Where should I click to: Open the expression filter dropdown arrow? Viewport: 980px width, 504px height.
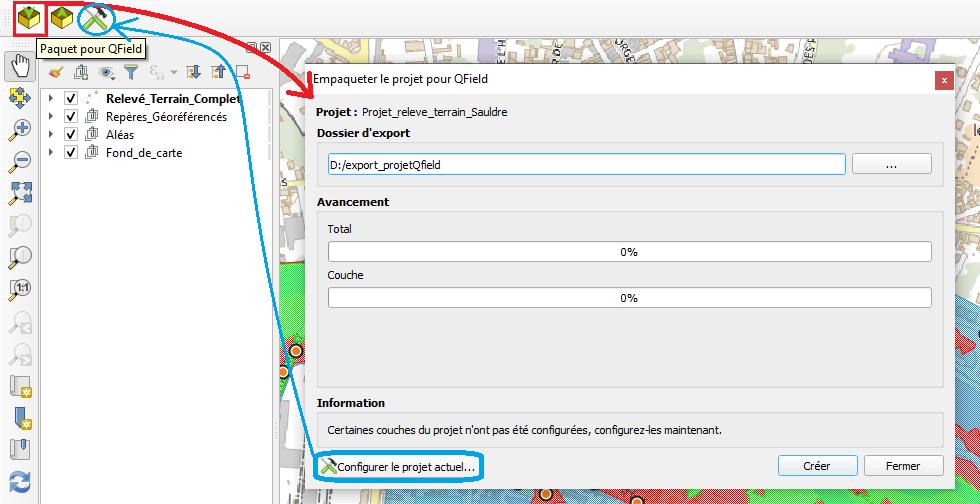[173, 73]
